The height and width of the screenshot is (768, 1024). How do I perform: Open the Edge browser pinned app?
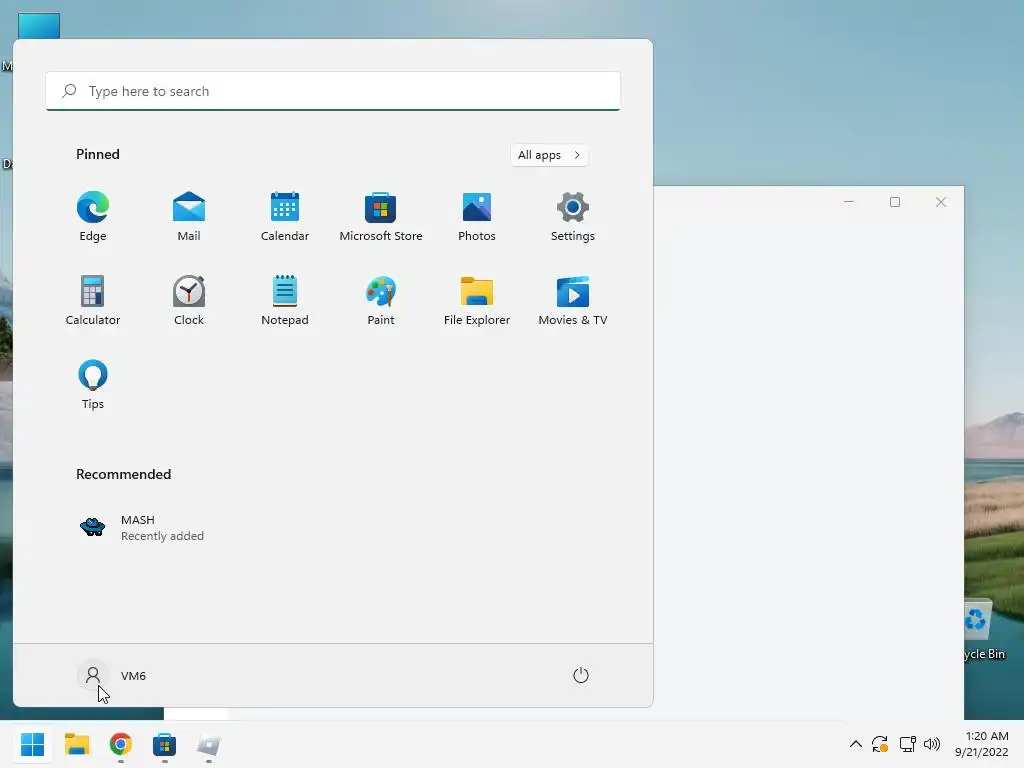(93, 217)
